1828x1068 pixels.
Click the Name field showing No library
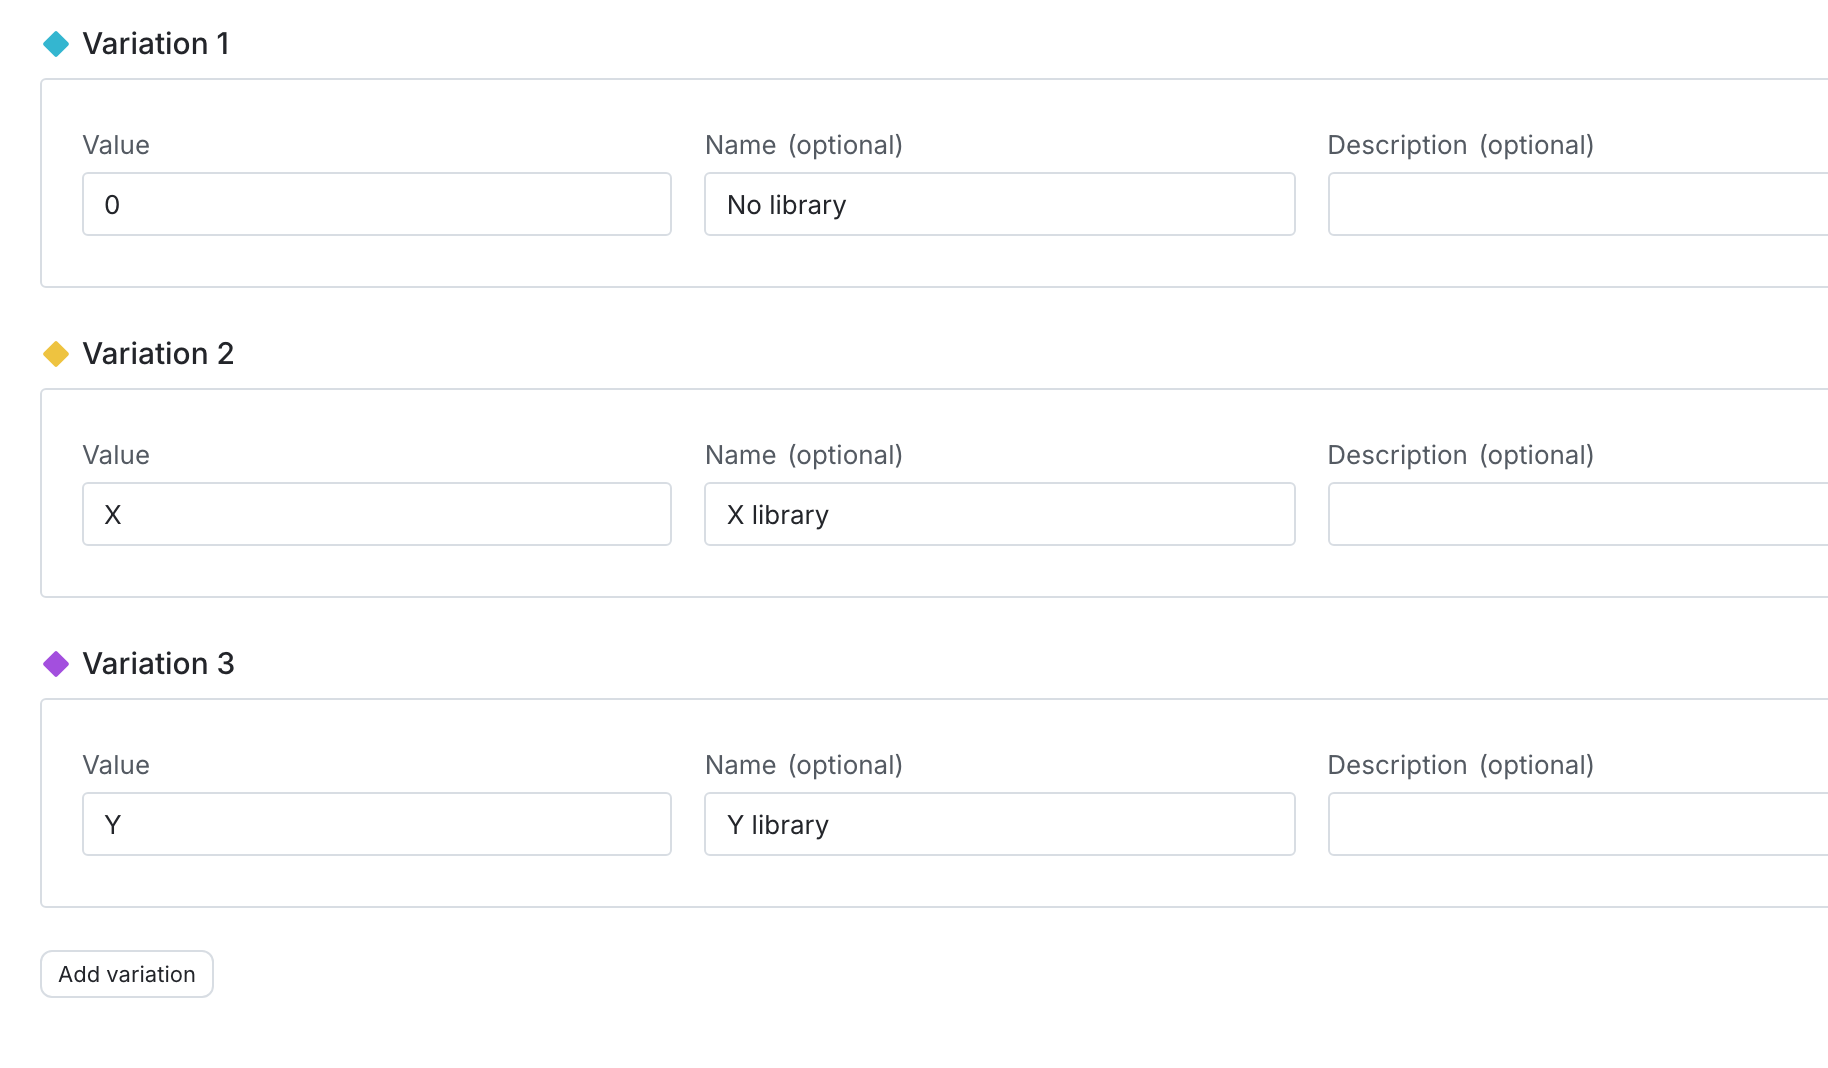999,204
